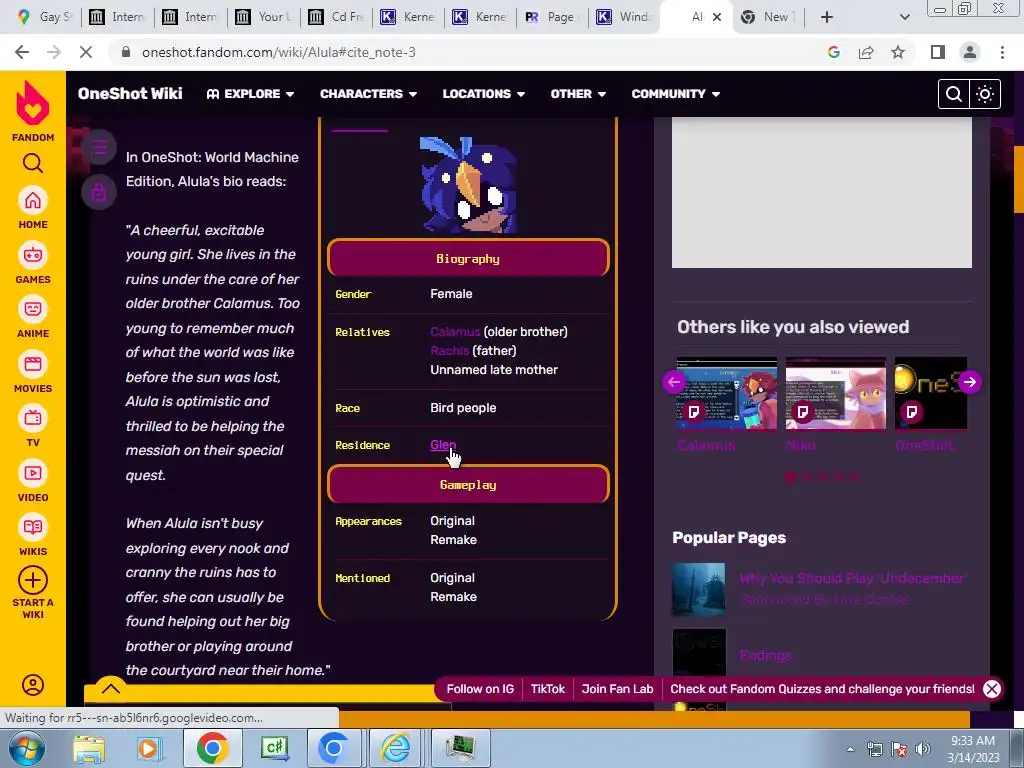Image resolution: width=1024 pixels, height=768 pixels.
Task: Open the Games section icon
Action: [x=33, y=255]
